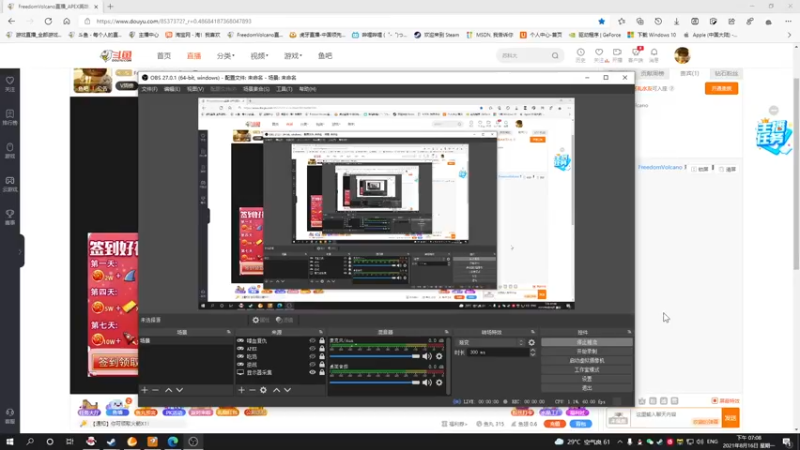Viewport: 800px width, 450px height.
Task: Open source properties gear in Sources toolbar
Action: click(x=263, y=390)
